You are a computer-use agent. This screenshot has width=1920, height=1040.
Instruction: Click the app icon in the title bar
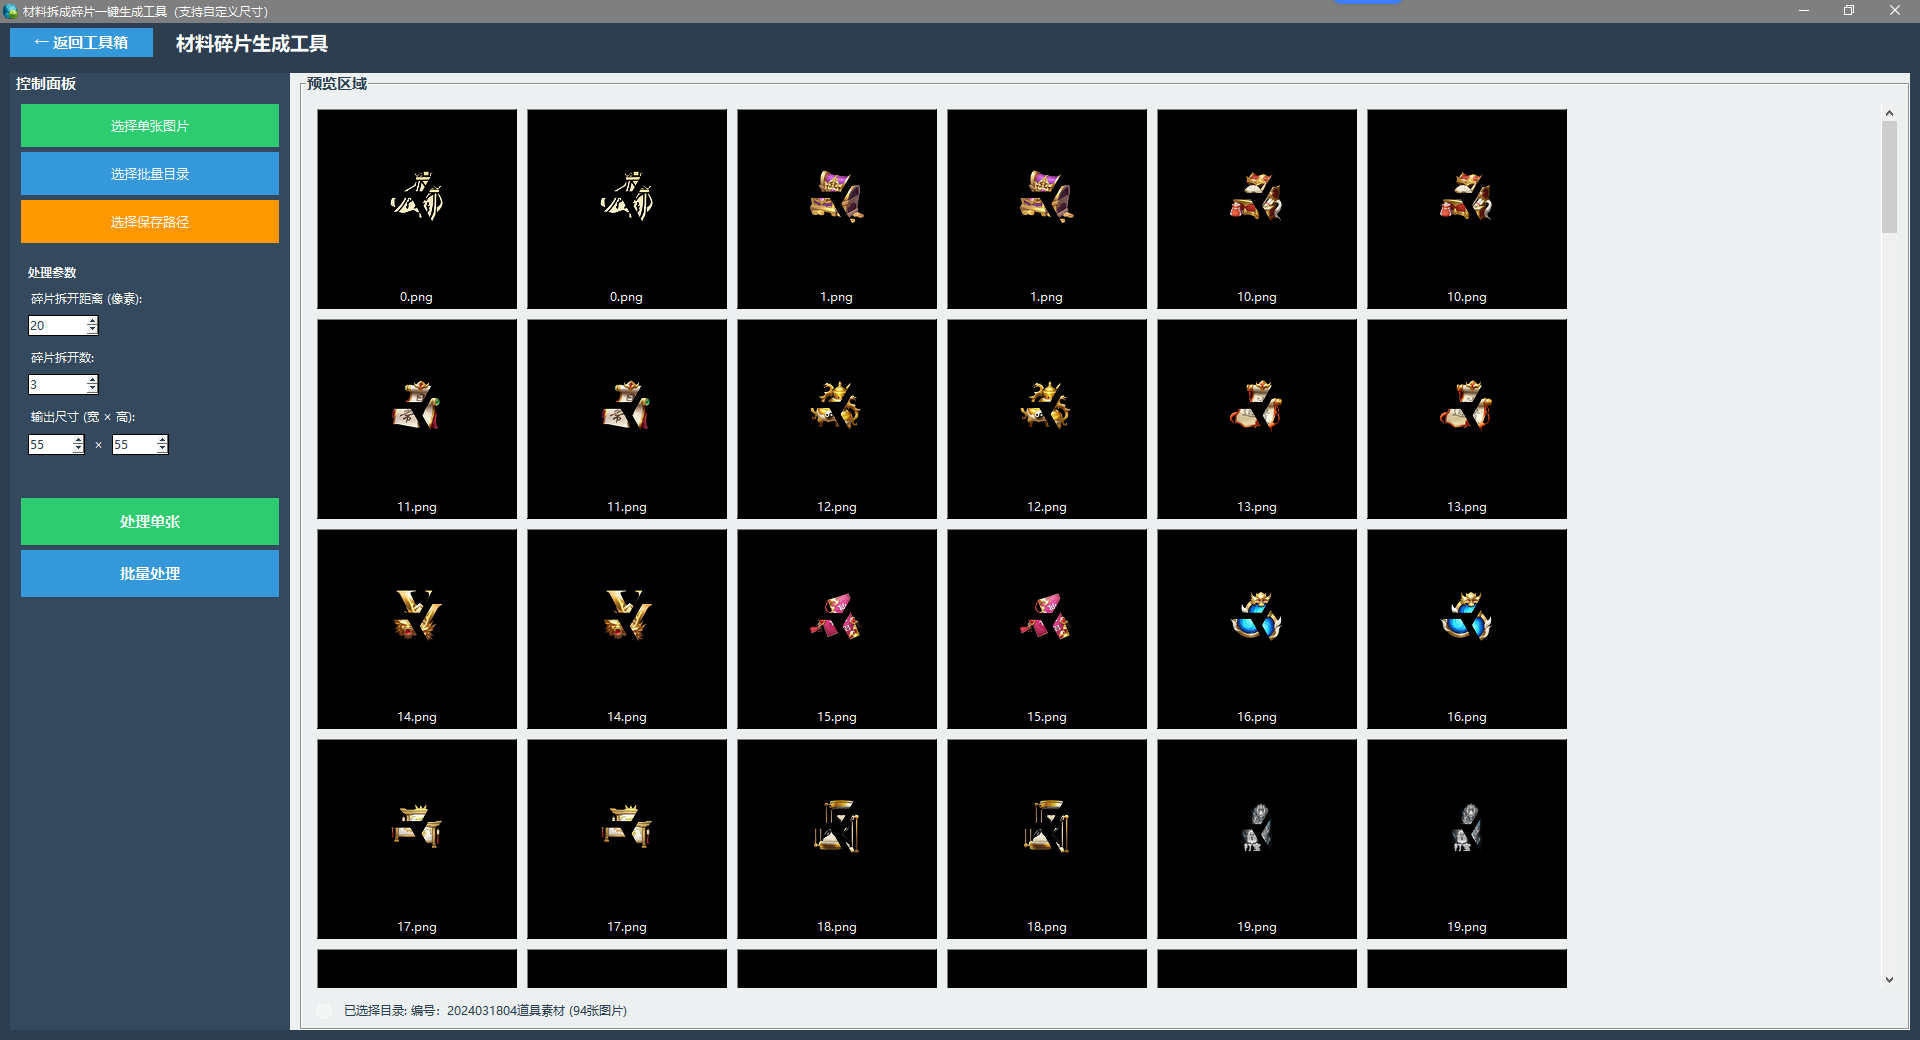coord(10,11)
